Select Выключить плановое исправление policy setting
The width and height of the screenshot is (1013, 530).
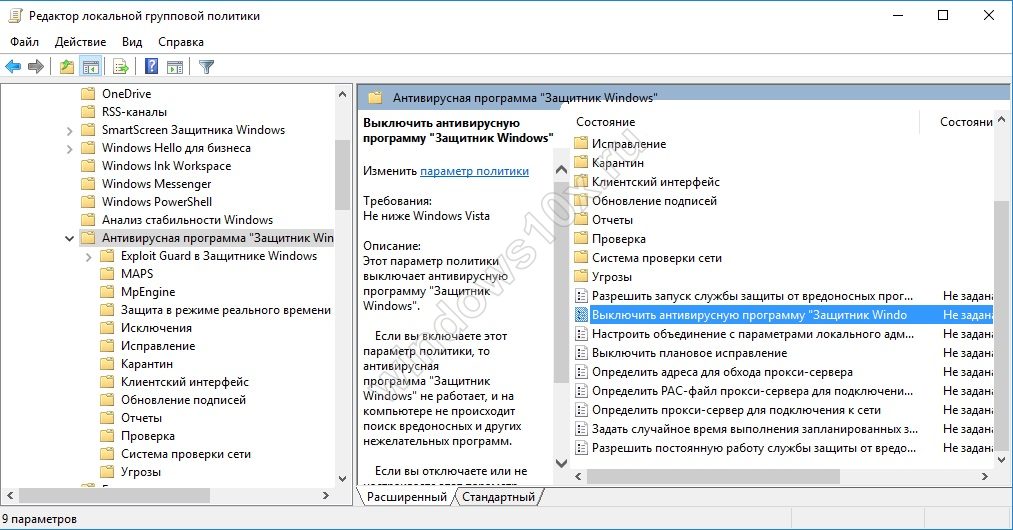click(689, 353)
